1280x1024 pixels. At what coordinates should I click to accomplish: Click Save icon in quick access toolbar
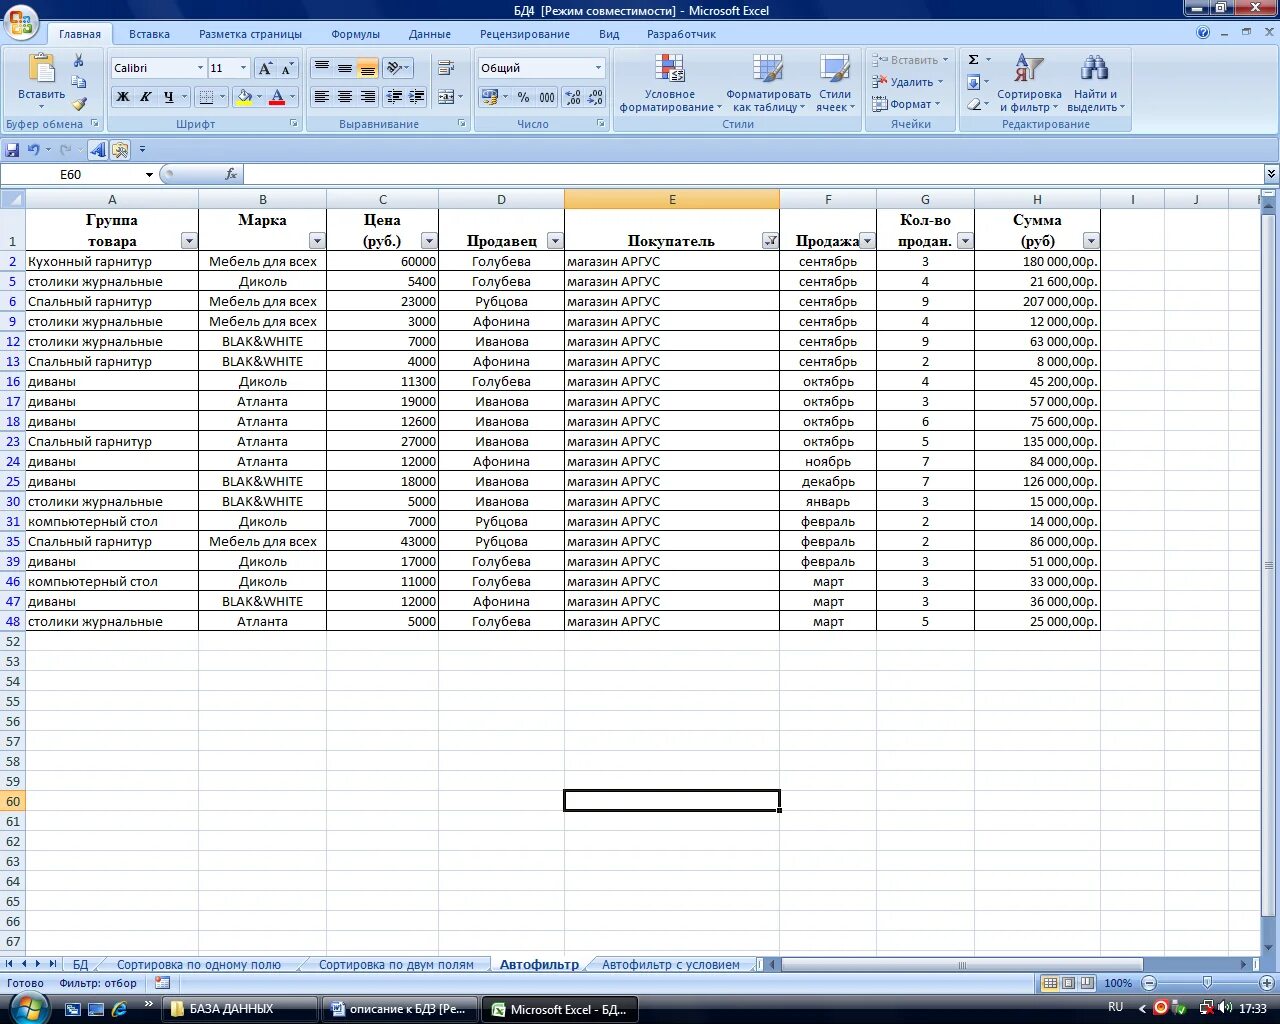12,149
